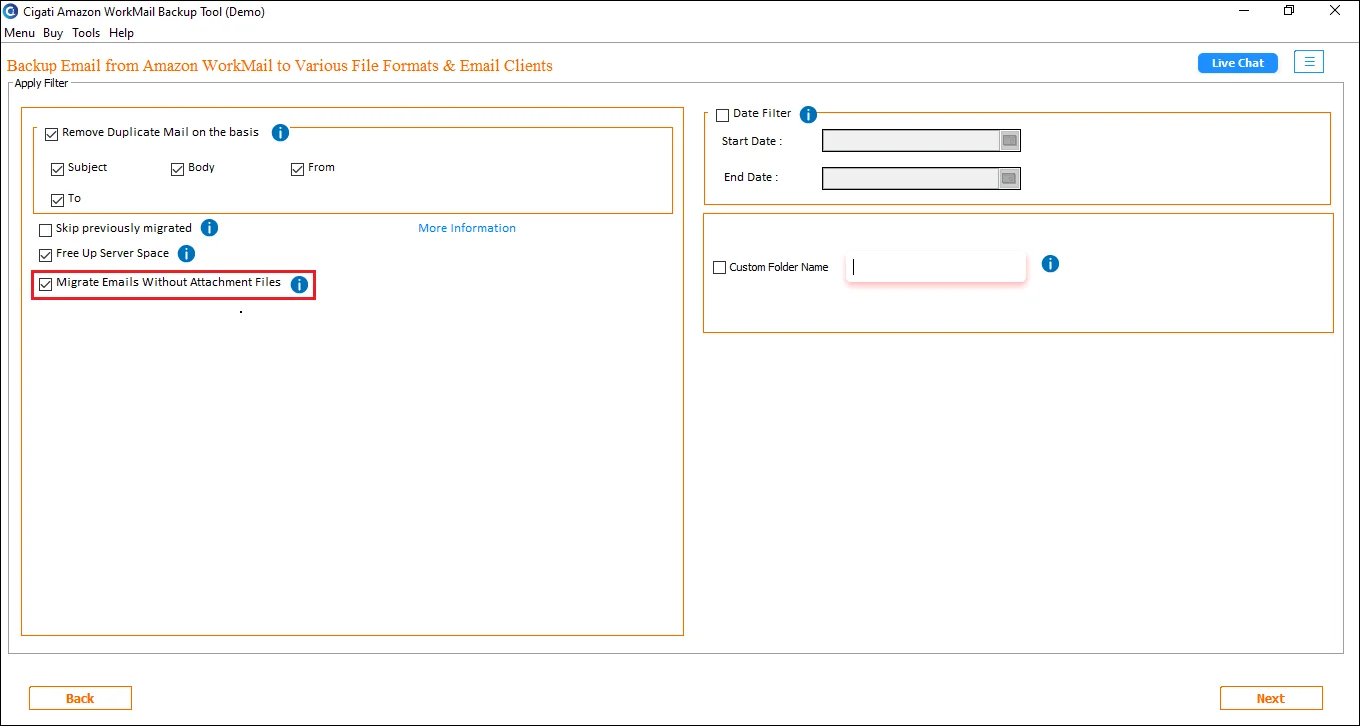Close the Cigati Backup Tool window
1360x726 pixels.
[1335, 11]
